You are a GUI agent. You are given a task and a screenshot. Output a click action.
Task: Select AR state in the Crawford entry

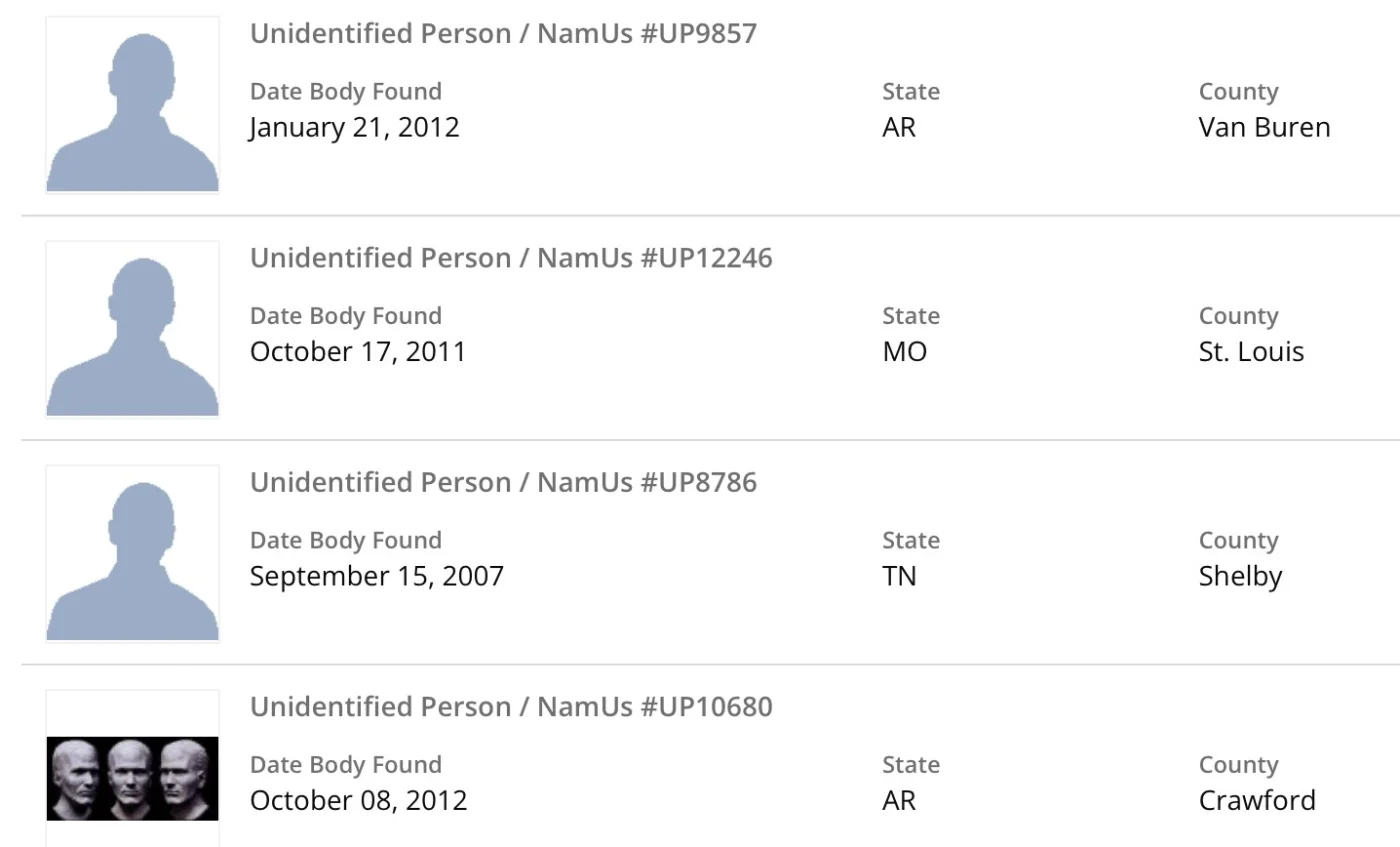point(899,801)
